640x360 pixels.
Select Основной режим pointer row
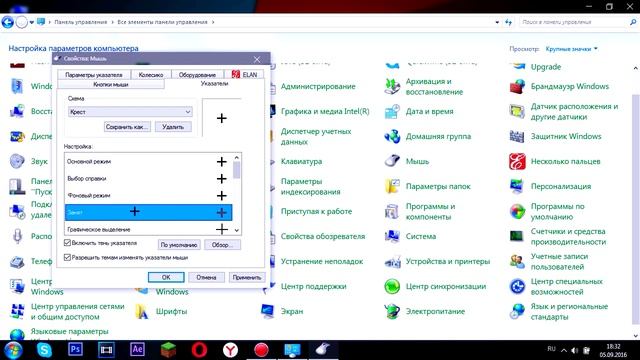coord(149,162)
